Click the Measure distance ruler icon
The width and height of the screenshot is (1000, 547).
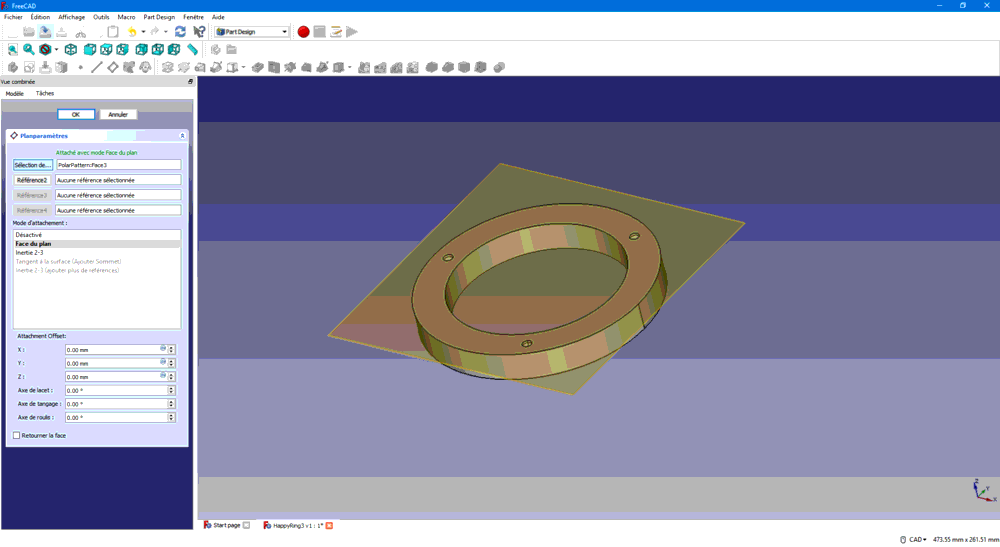[192, 49]
